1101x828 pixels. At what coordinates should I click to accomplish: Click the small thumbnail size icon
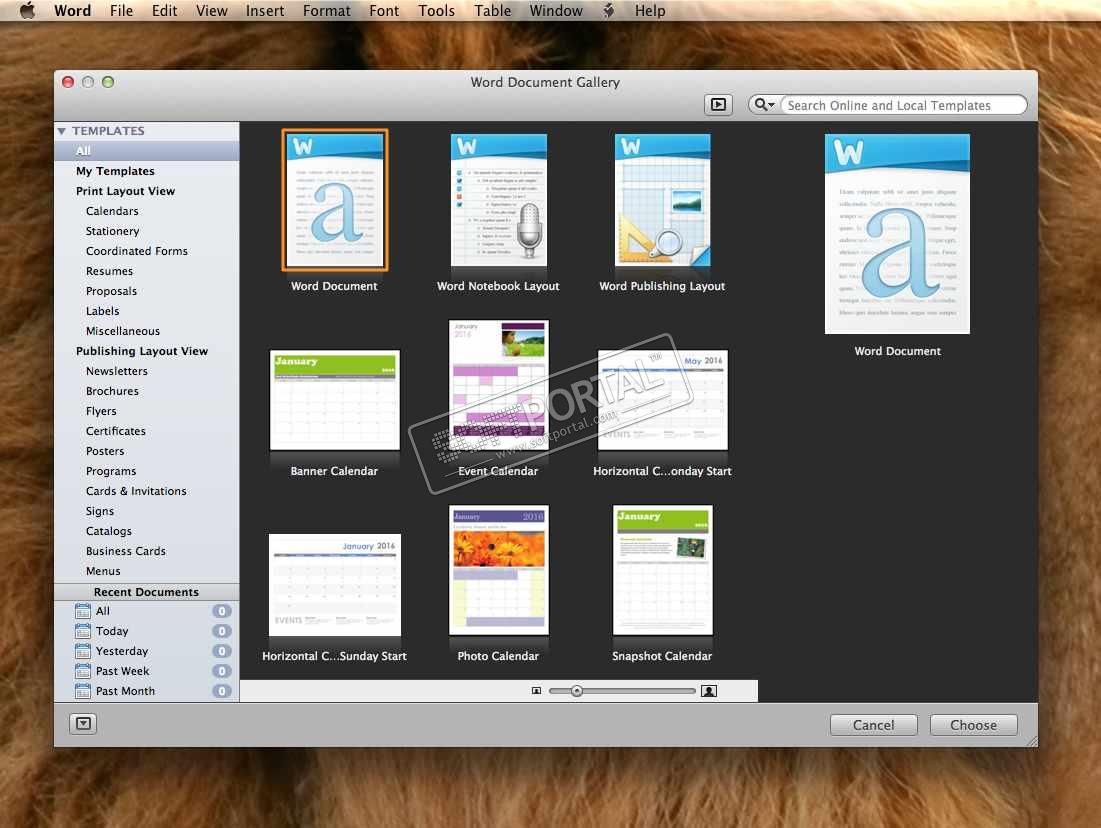pyautogui.click(x=536, y=691)
